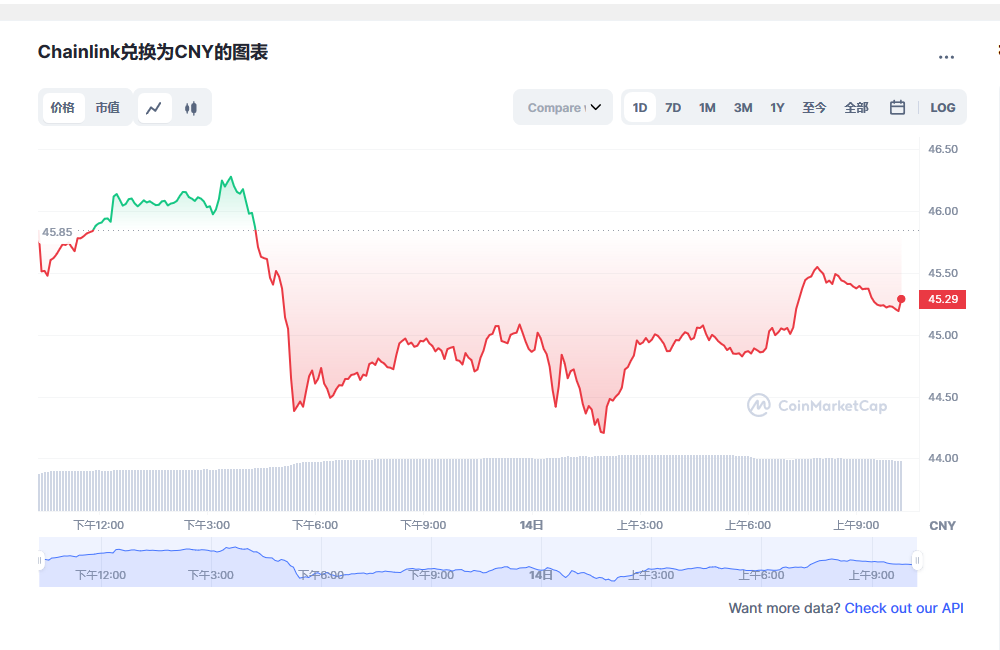Select the 市值 market cap tab
This screenshot has height=650, width=1000.
pos(108,108)
